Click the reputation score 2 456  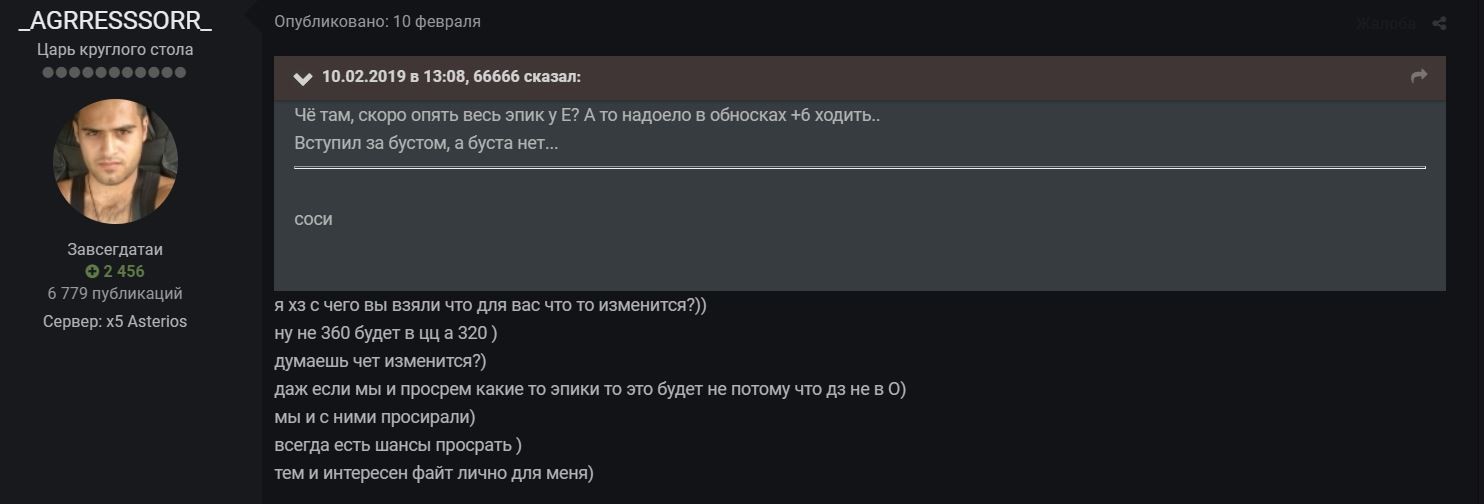(123, 271)
